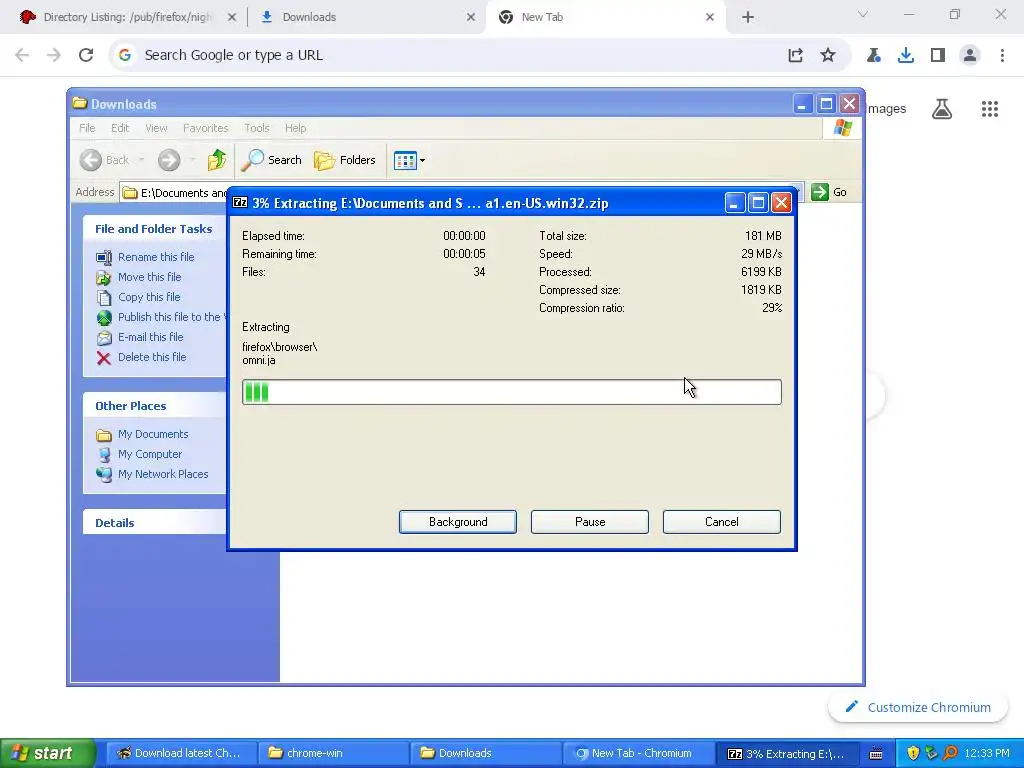Click Copy this file

[x=149, y=297]
